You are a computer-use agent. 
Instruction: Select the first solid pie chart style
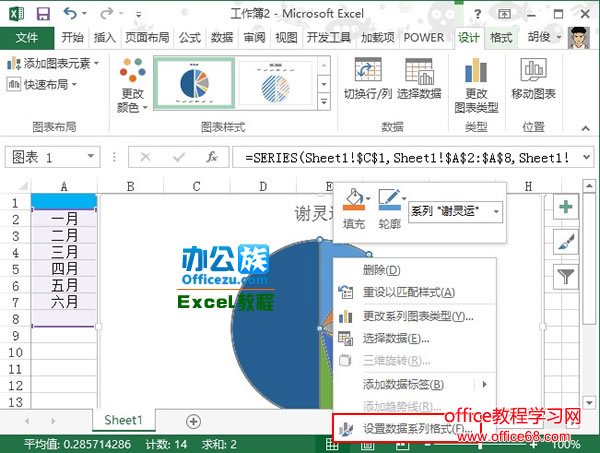(194, 83)
